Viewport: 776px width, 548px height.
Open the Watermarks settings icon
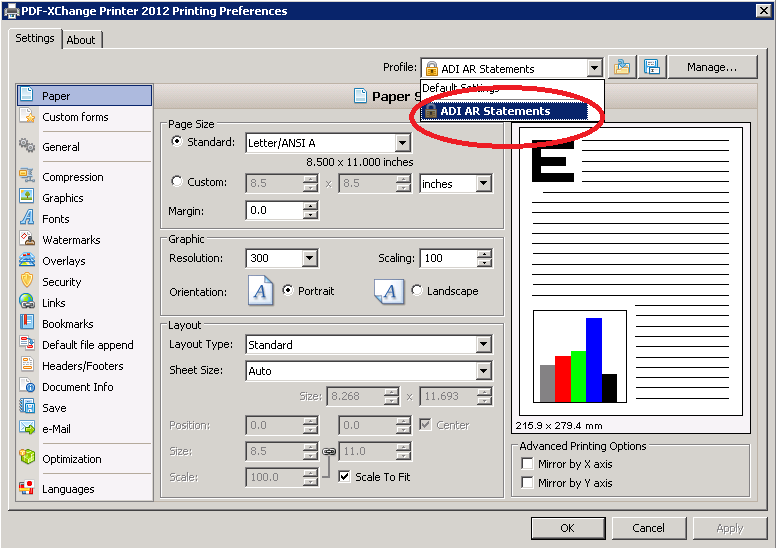pos(27,240)
